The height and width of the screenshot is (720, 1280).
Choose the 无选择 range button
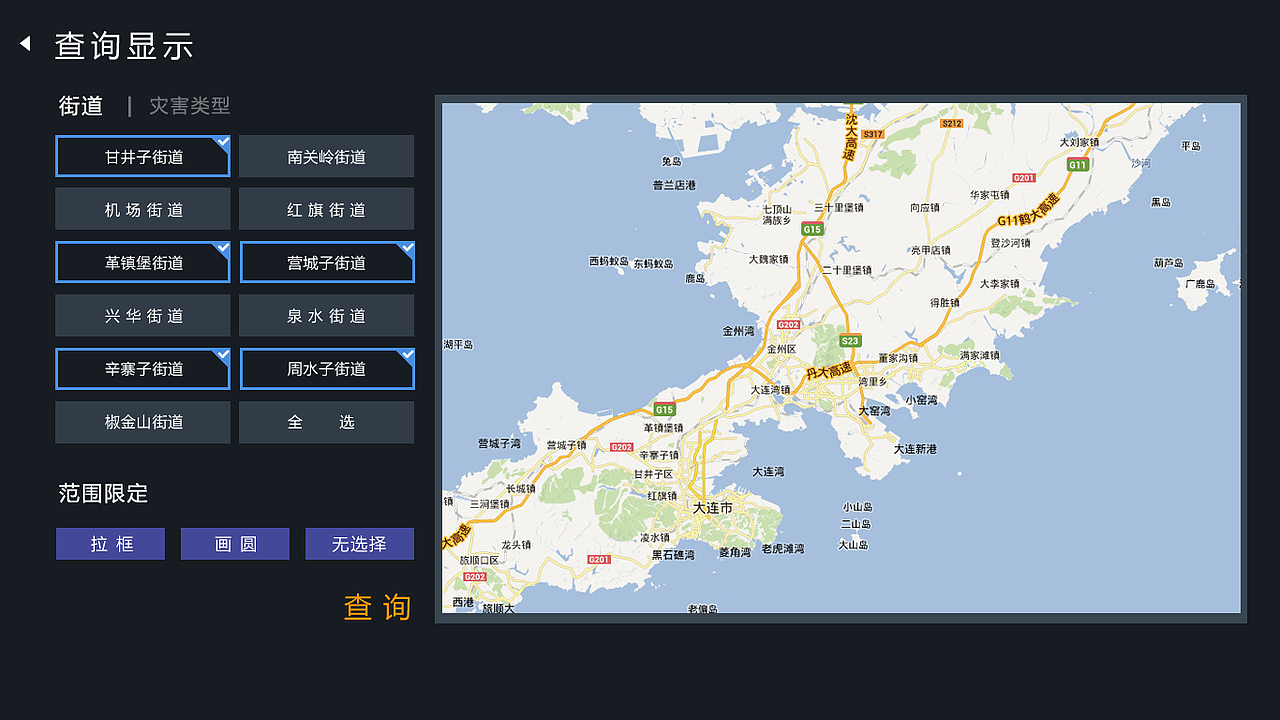(x=359, y=544)
